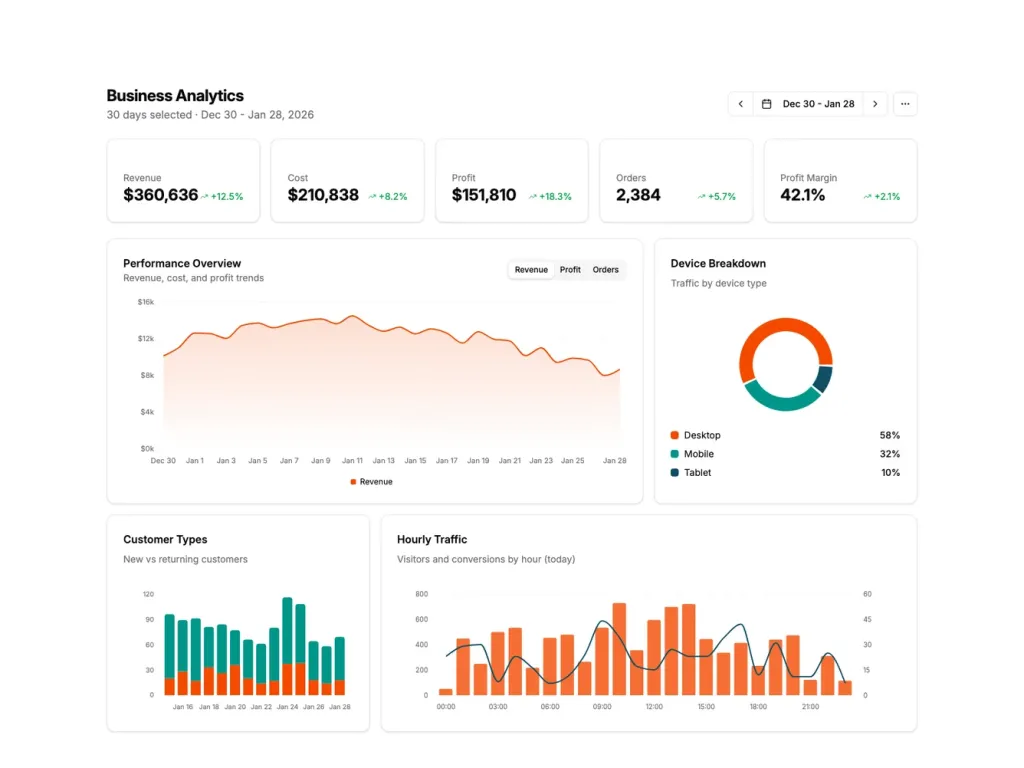Image resolution: width=1024 pixels, height=768 pixels.
Task: Click the Desktop orange color swatch
Action: click(675, 436)
